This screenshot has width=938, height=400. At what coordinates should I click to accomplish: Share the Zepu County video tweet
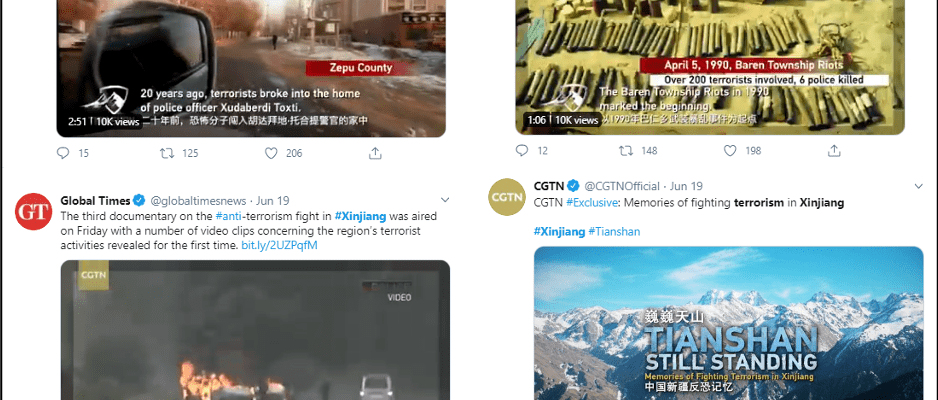[375, 153]
